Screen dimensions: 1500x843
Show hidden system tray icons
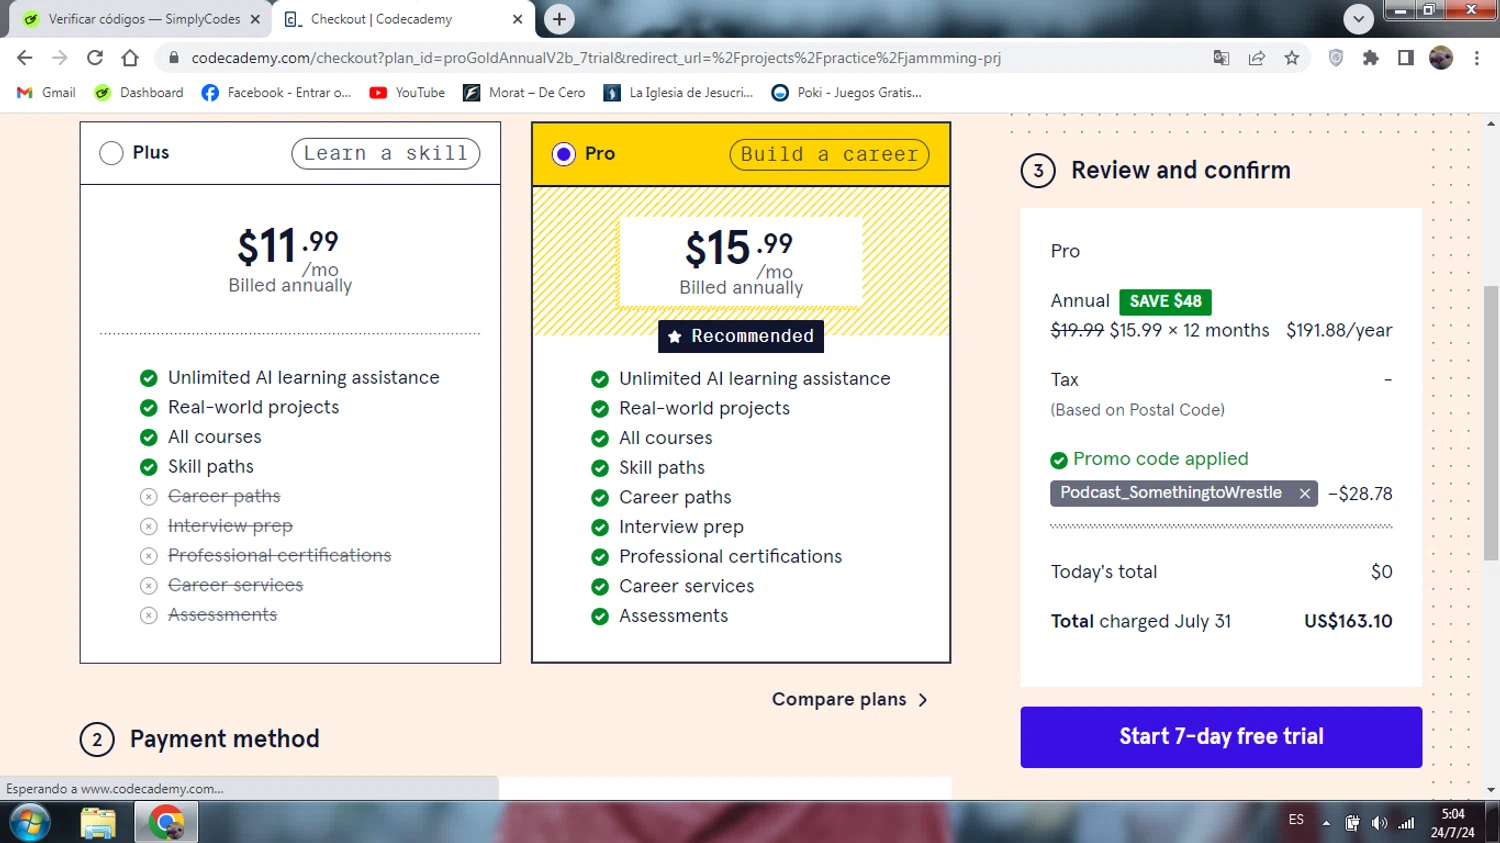tap(1326, 823)
